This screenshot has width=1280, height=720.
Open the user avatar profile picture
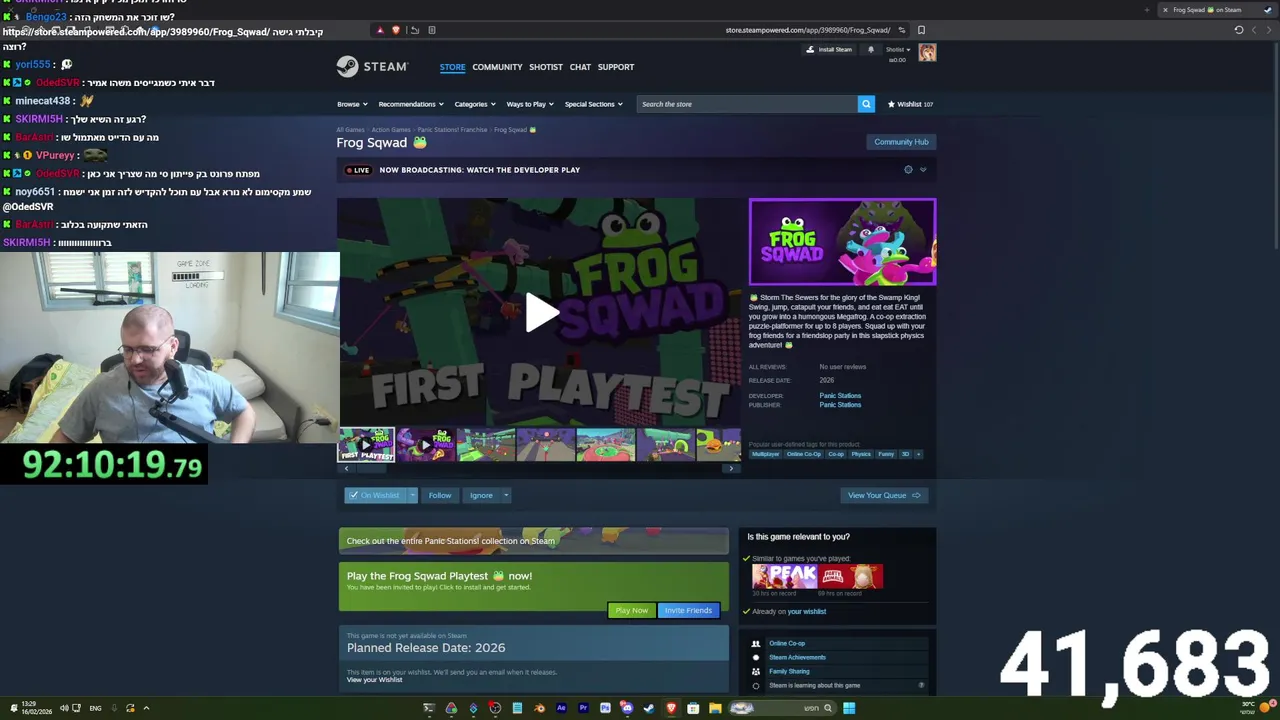pyautogui.click(x=927, y=53)
